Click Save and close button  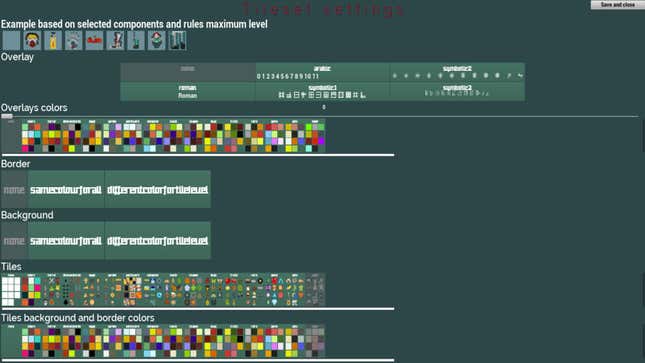tap(617, 5)
